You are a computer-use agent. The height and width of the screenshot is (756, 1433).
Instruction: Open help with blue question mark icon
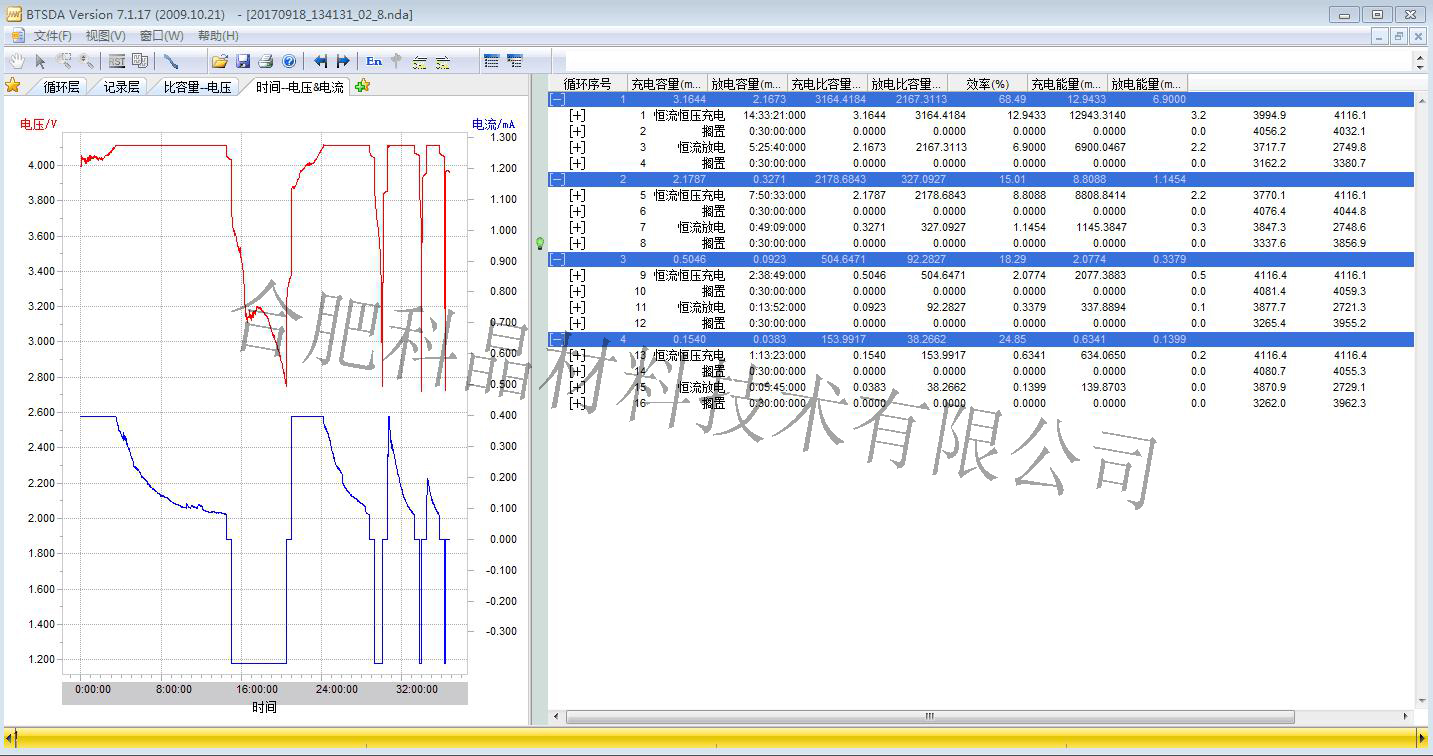[x=289, y=61]
